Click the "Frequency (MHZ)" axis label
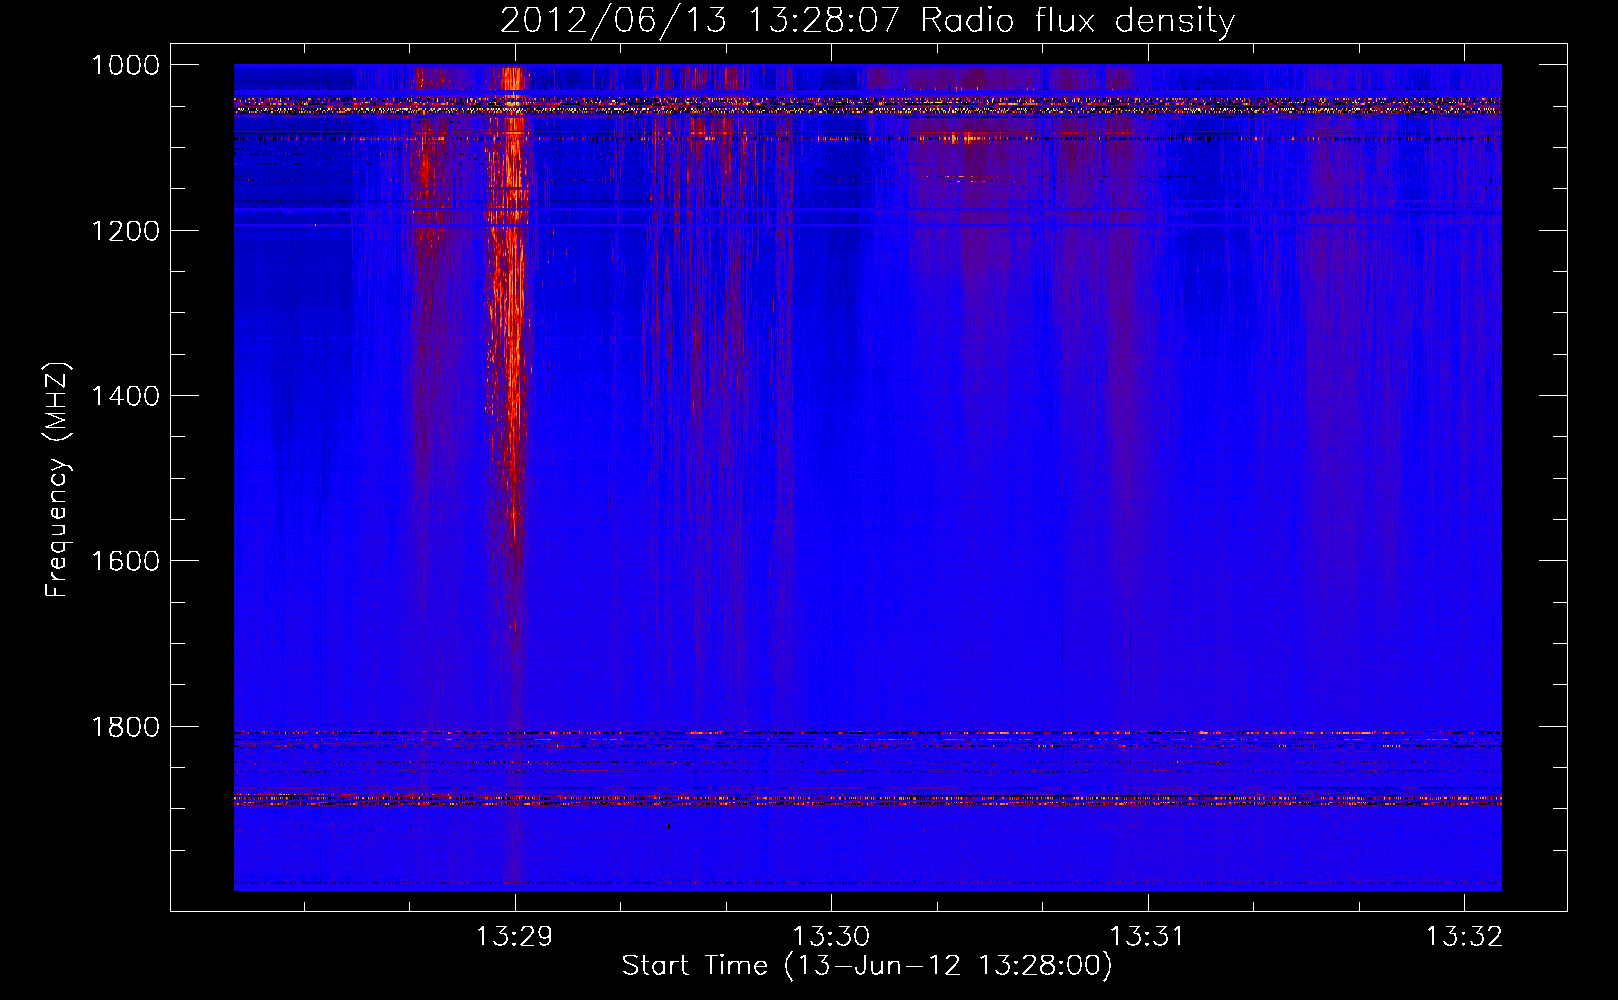The width and height of the screenshot is (1618, 1000). [x=58, y=480]
